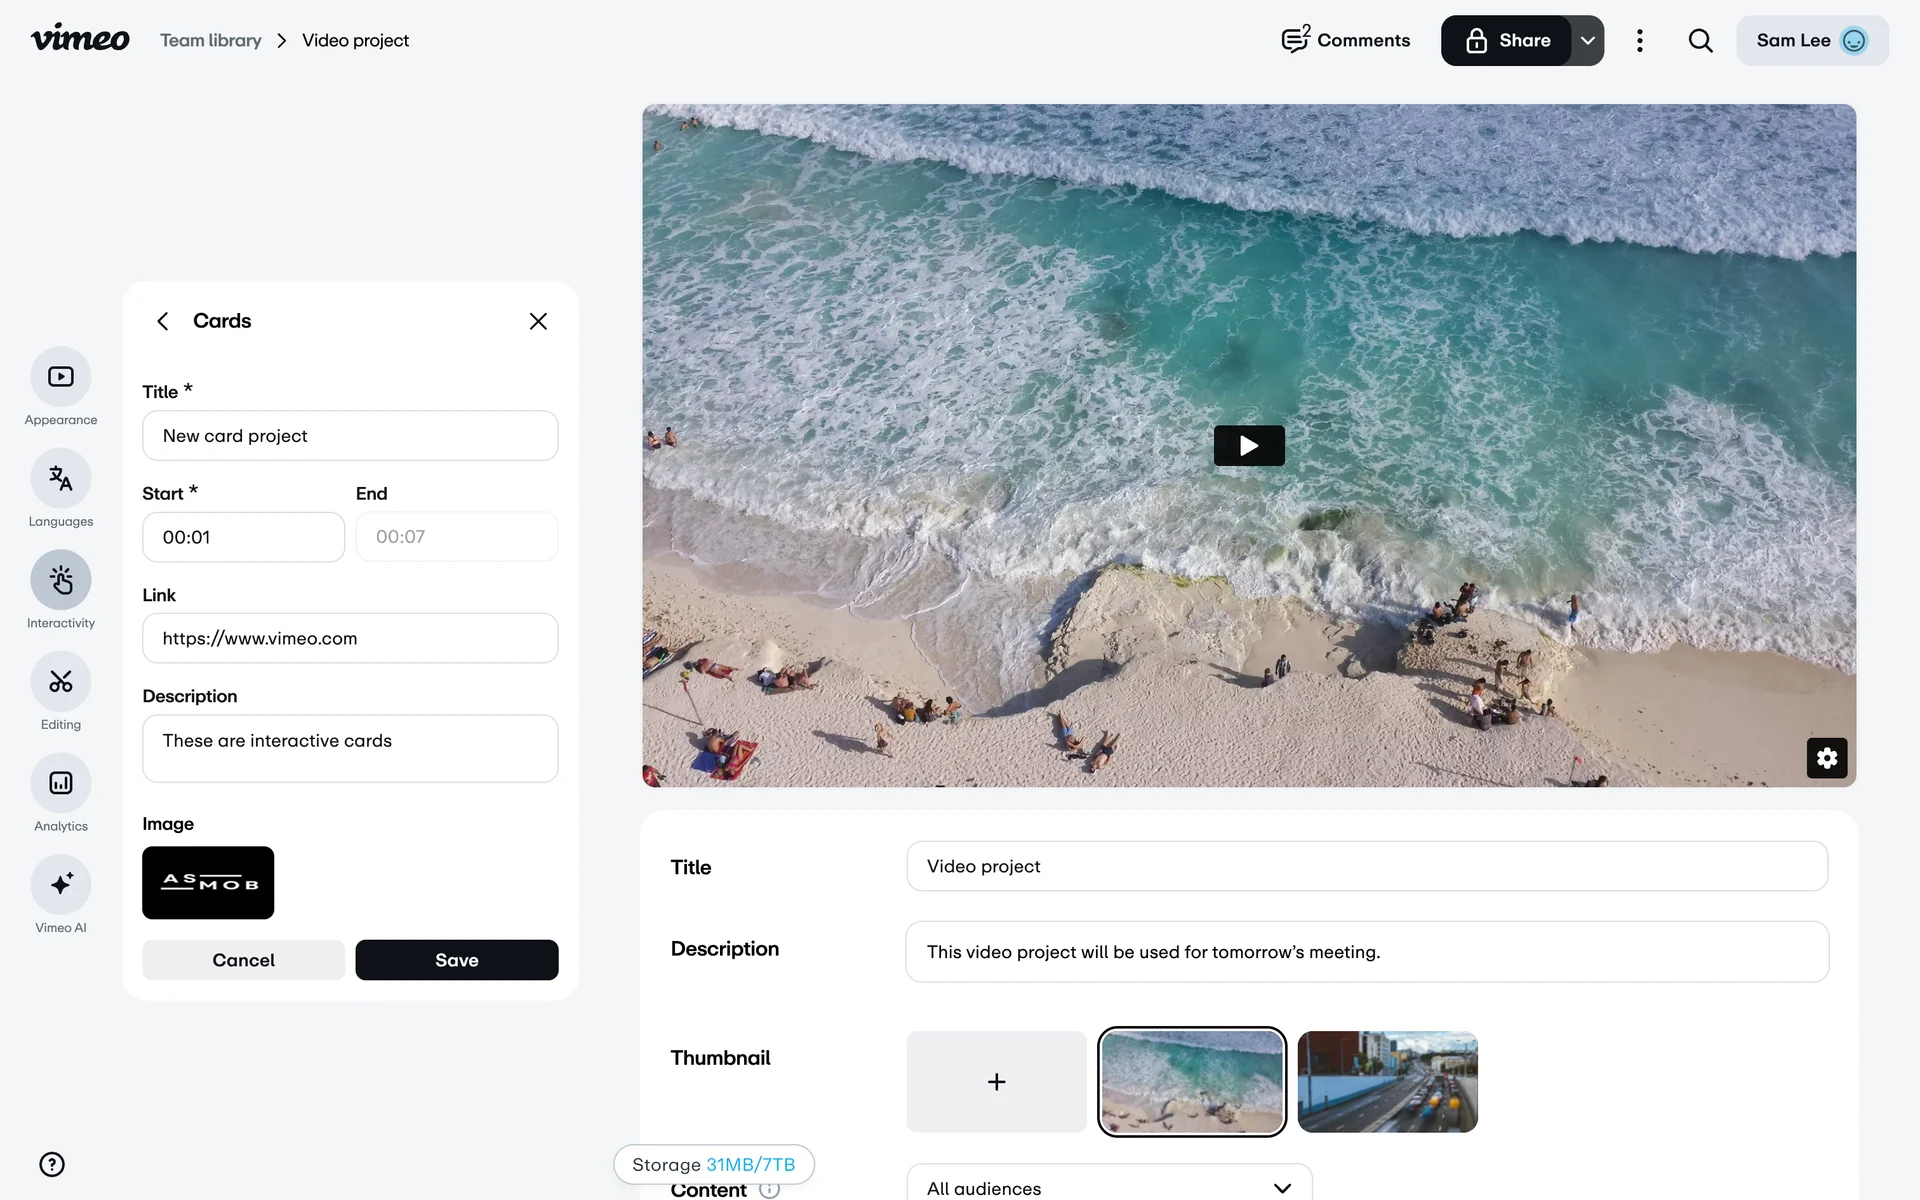The height and width of the screenshot is (1200, 1920).
Task: Select the Interactivity sidebar icon
Action: pos(61,580)
